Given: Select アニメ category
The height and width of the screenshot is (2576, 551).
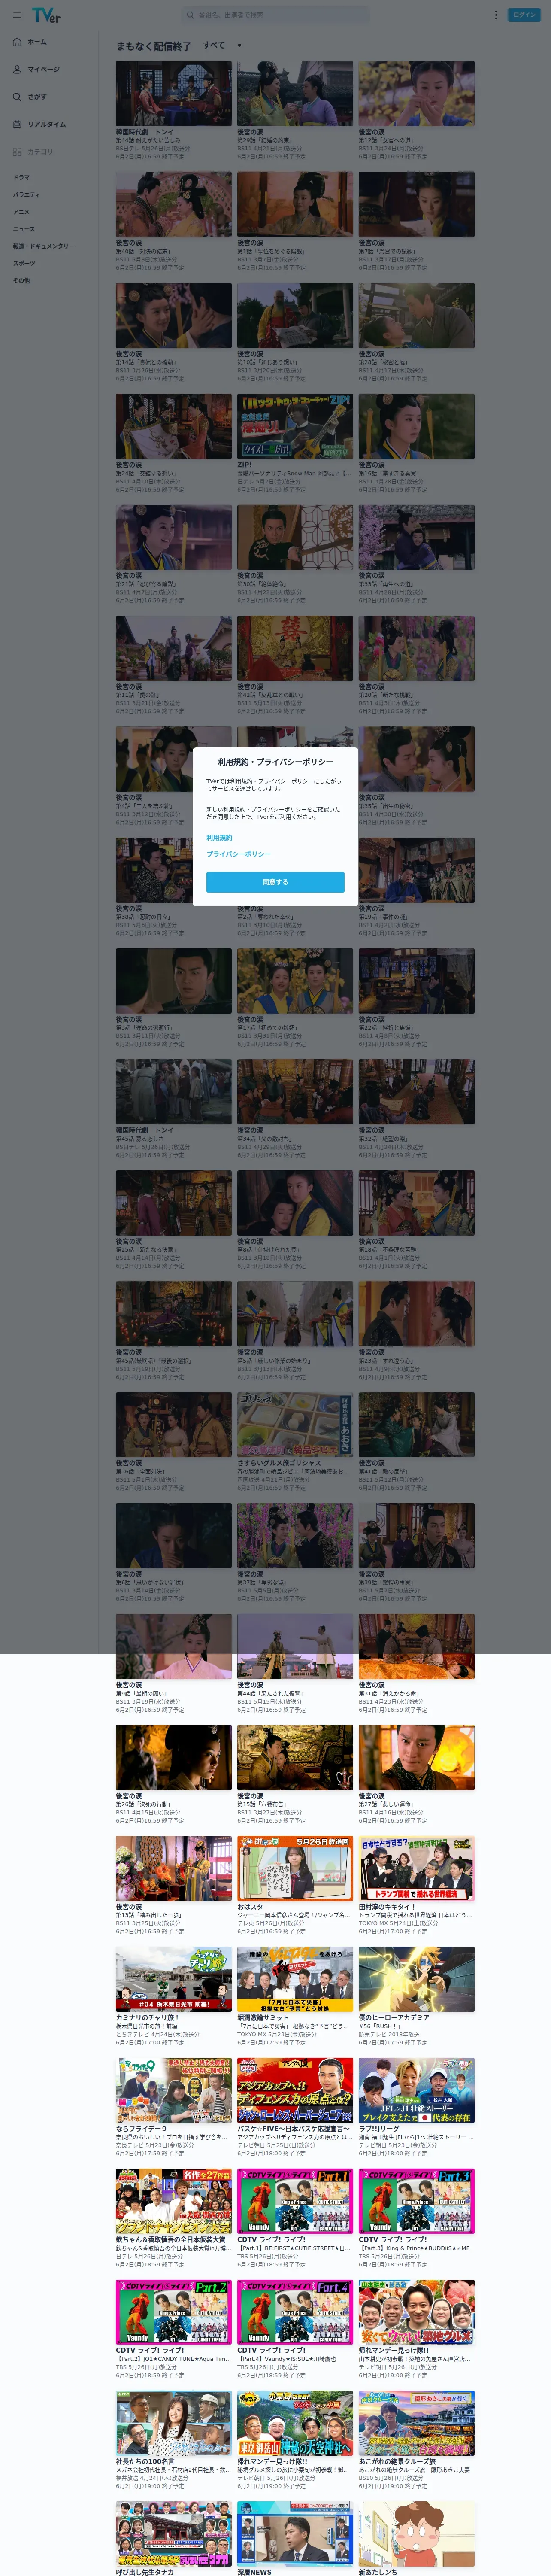Looking at the screenshot, I should point(21,212).
